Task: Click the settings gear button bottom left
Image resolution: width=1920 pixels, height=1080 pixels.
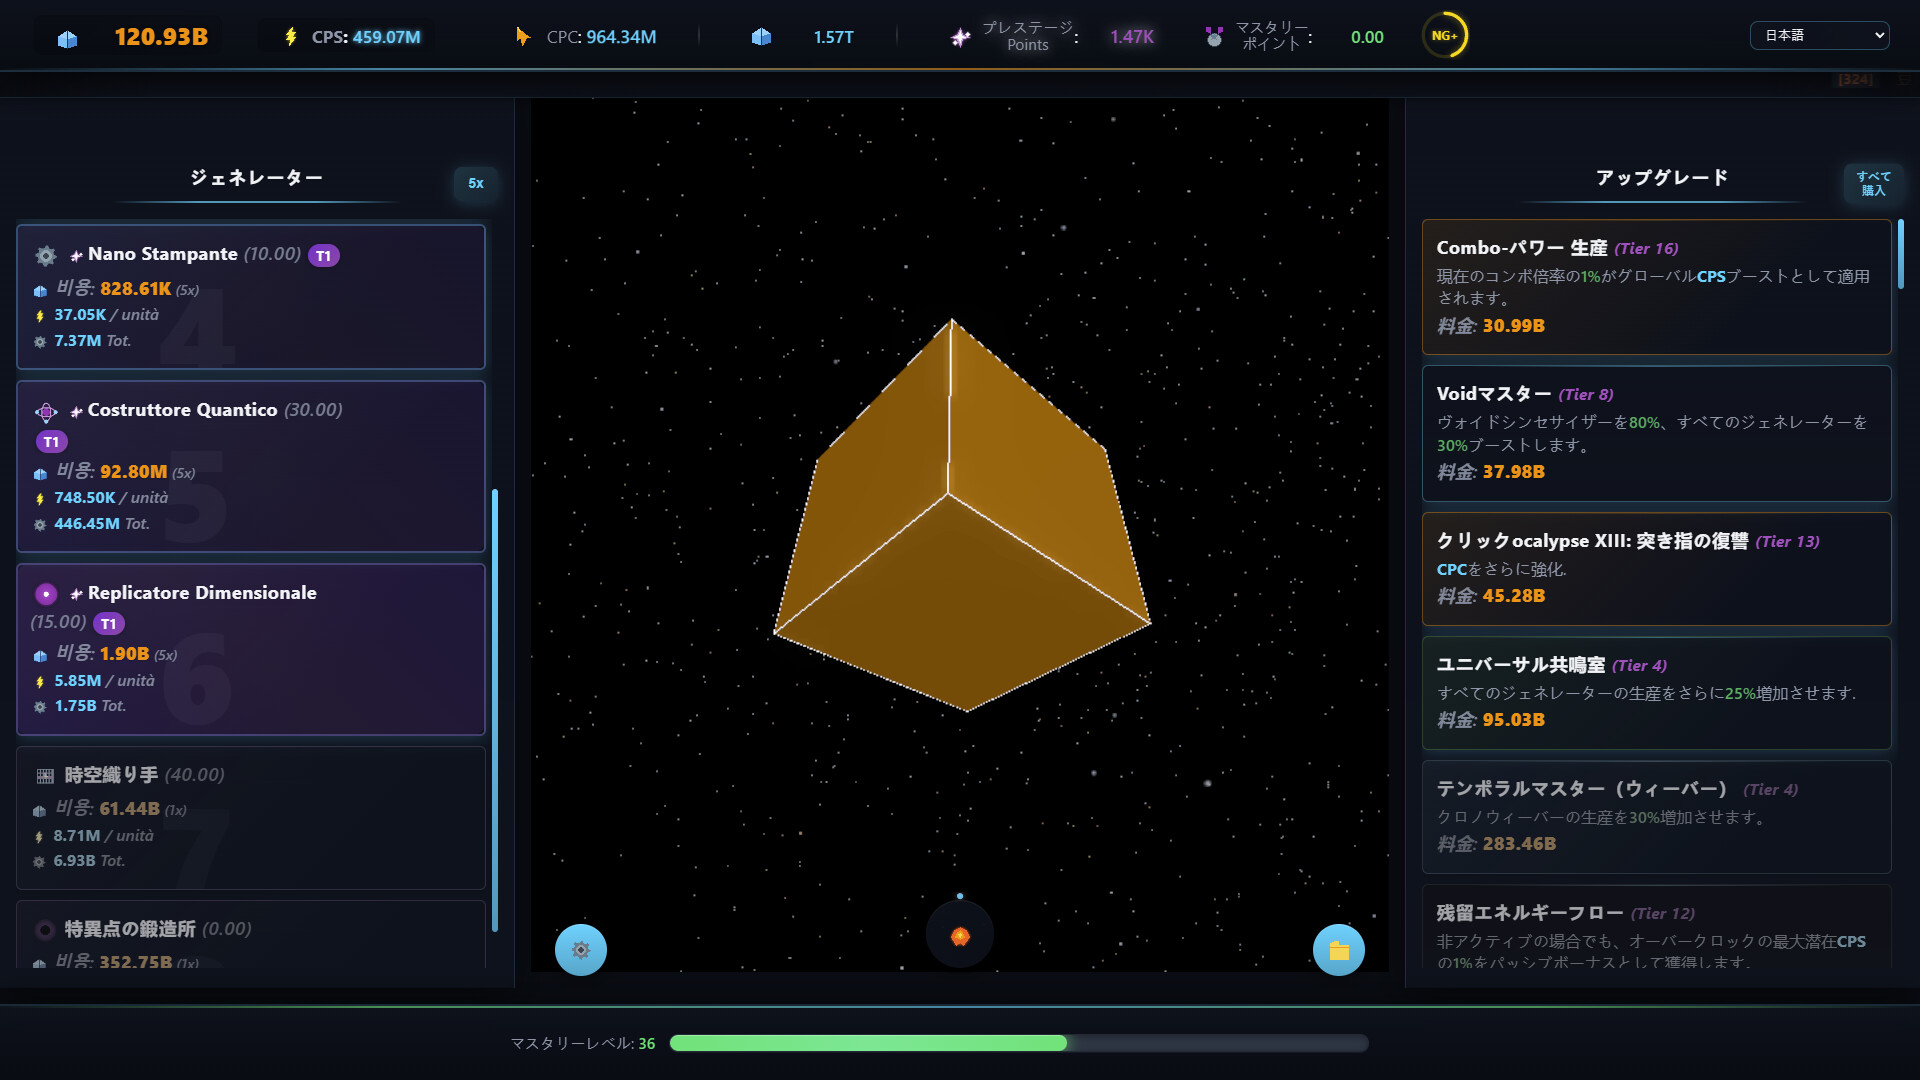Action: coord(581,950)
